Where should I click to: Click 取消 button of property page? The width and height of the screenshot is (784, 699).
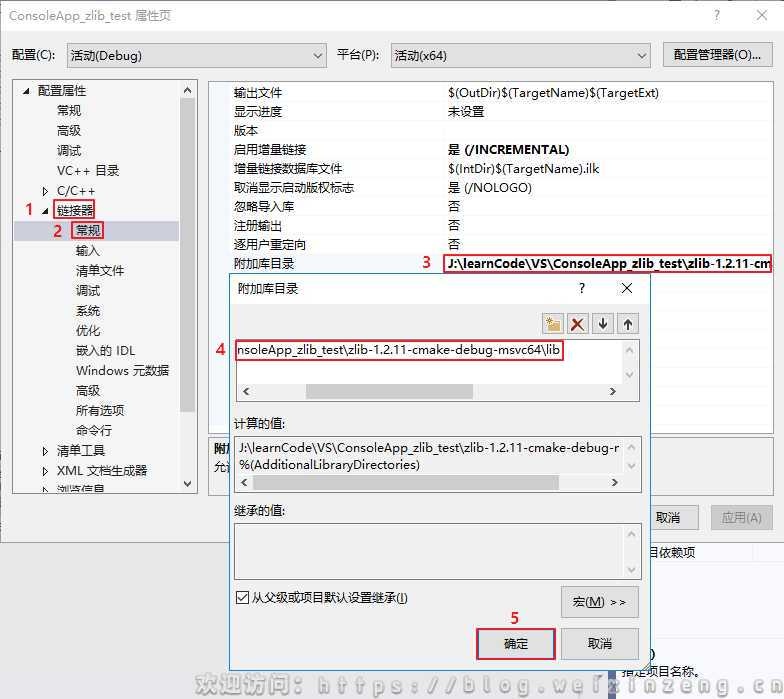(668, 518)
